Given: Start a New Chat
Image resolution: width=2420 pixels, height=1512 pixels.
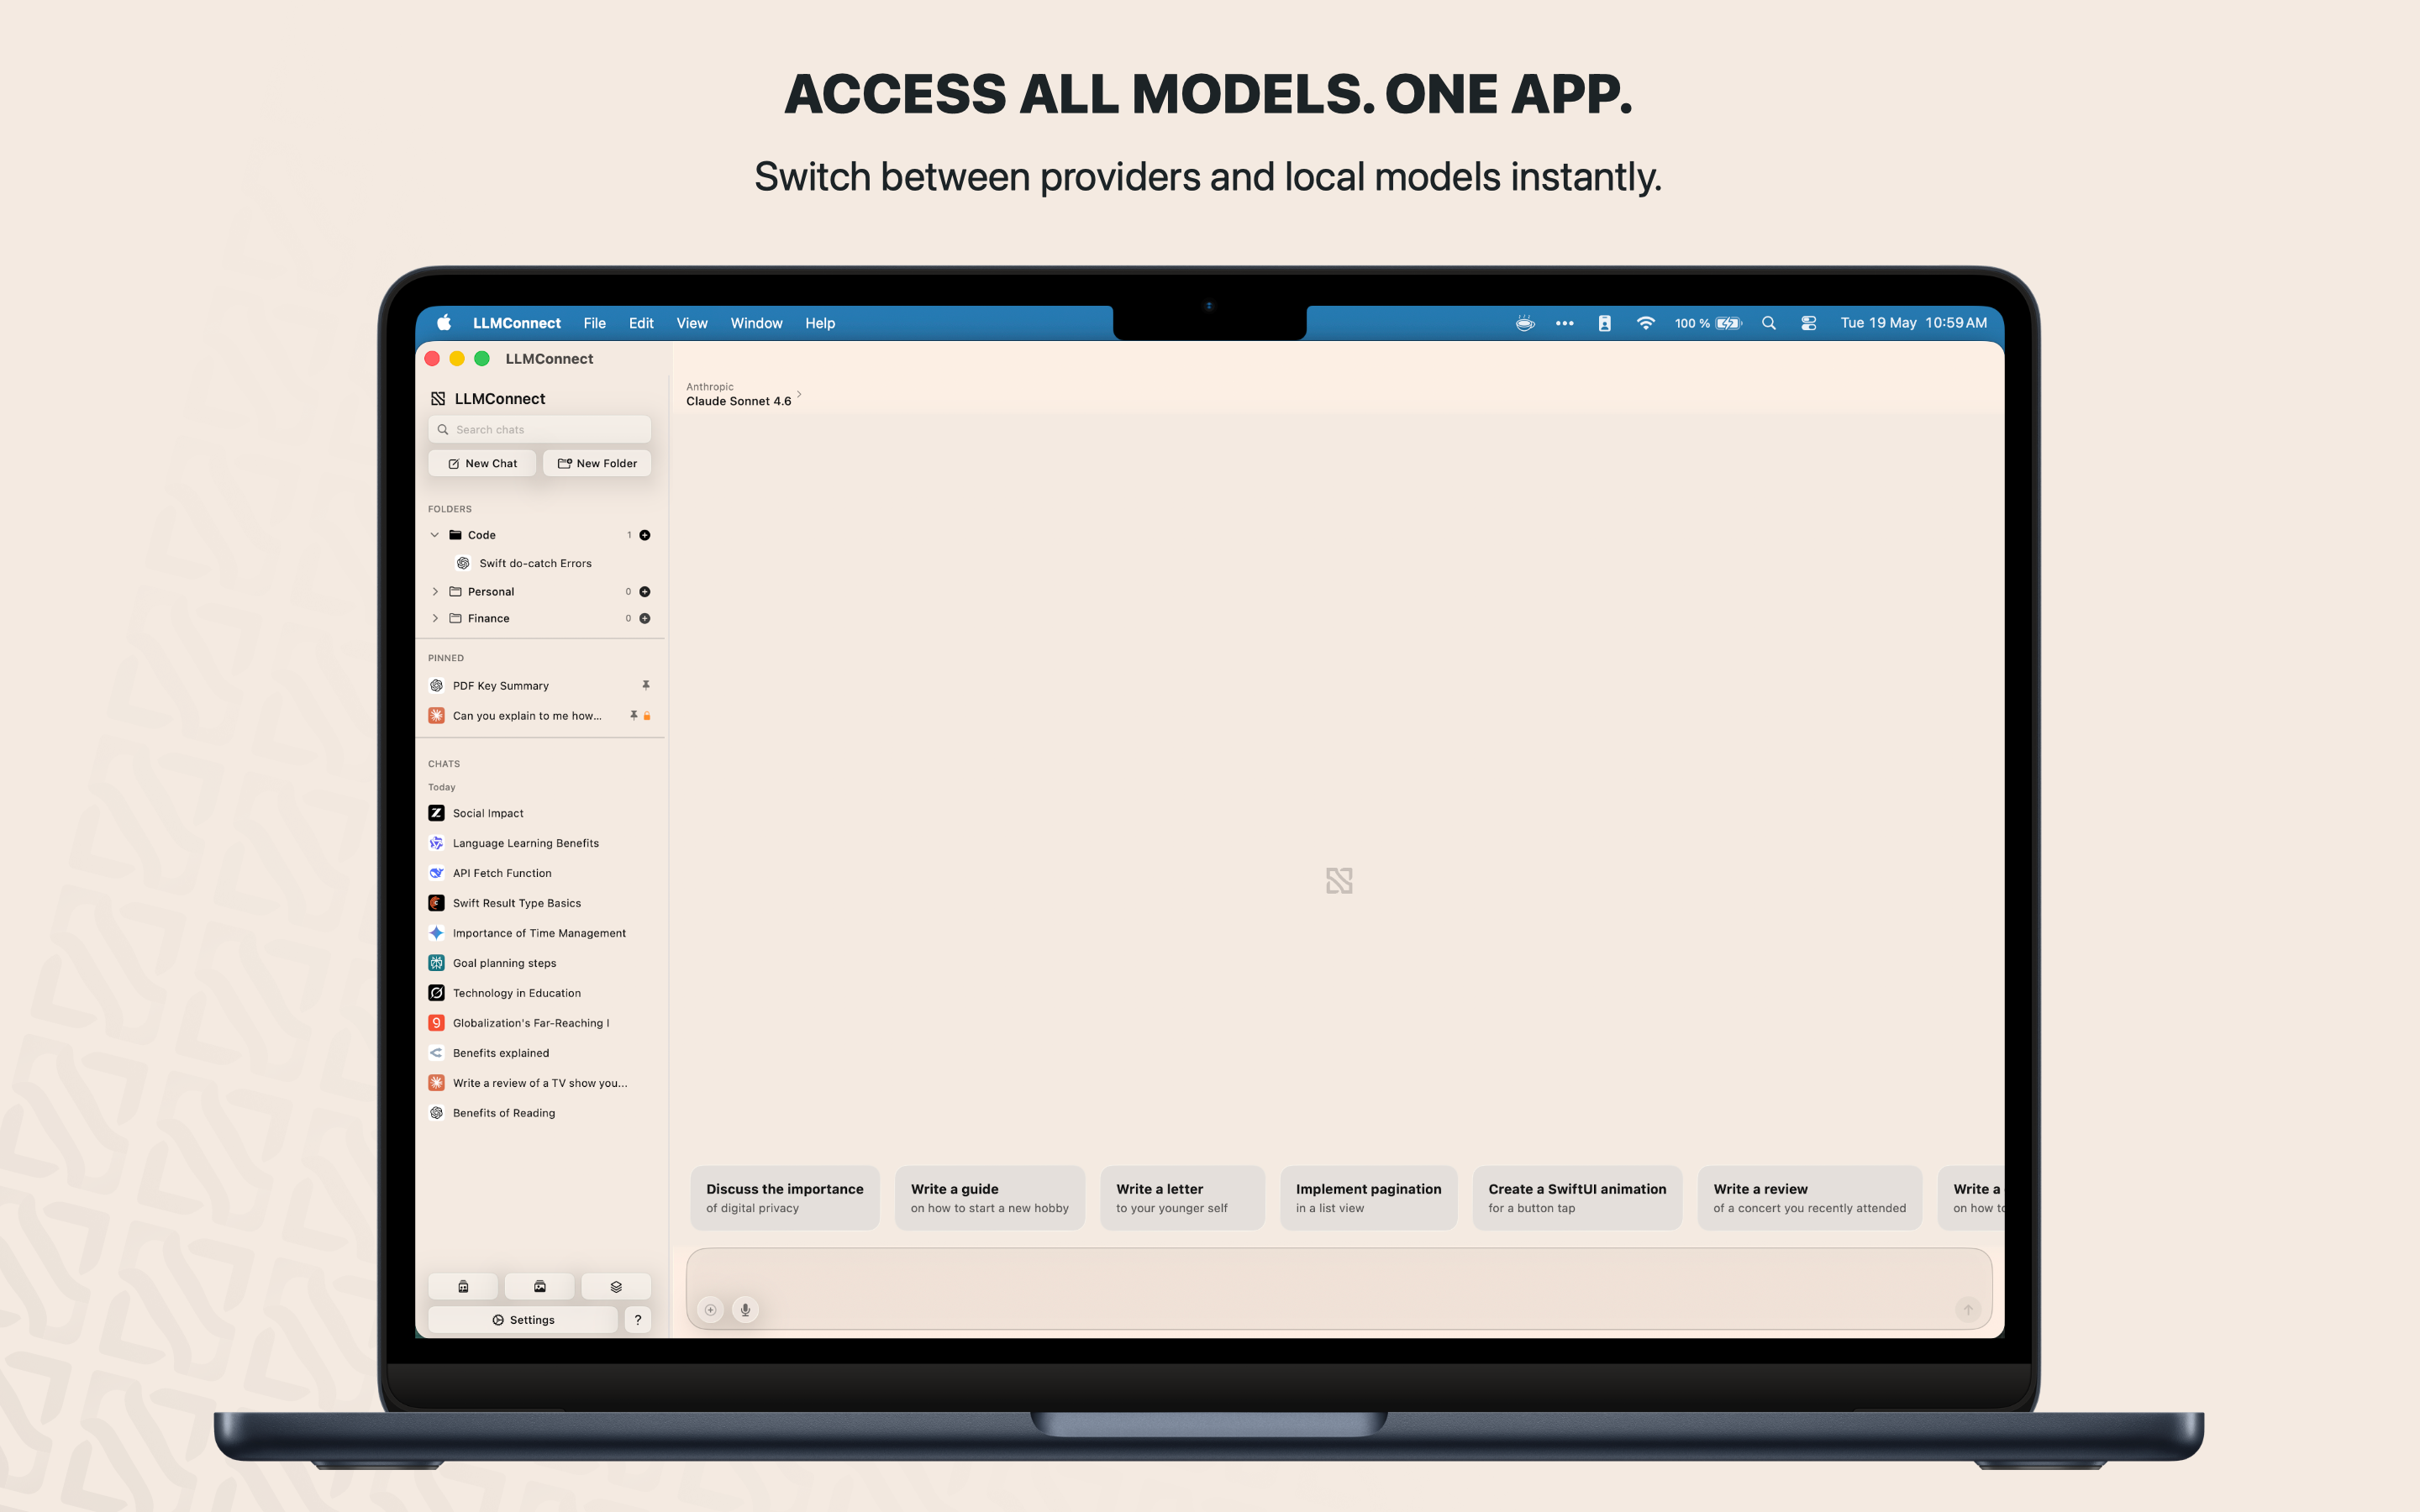Looking at the screenshot, I should point(482,463).
